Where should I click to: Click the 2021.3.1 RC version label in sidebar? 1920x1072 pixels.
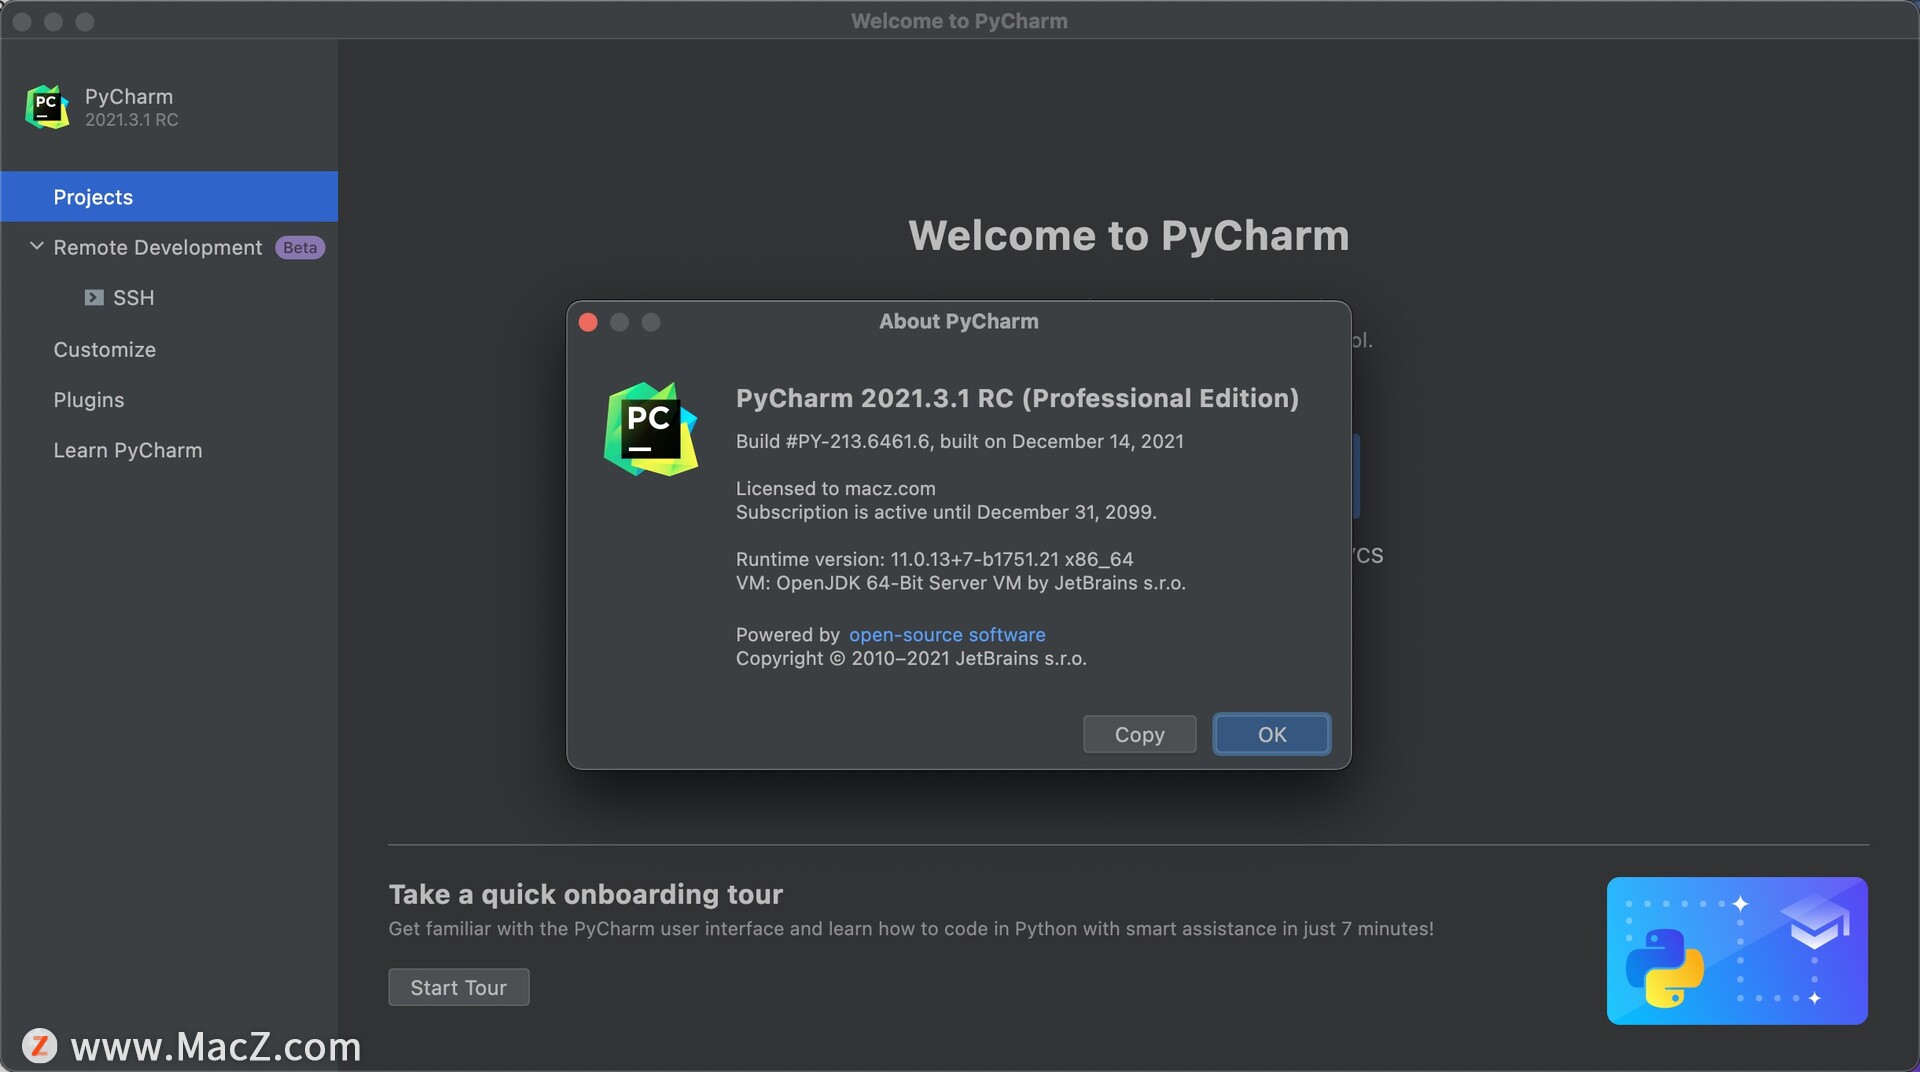[132, 120]
